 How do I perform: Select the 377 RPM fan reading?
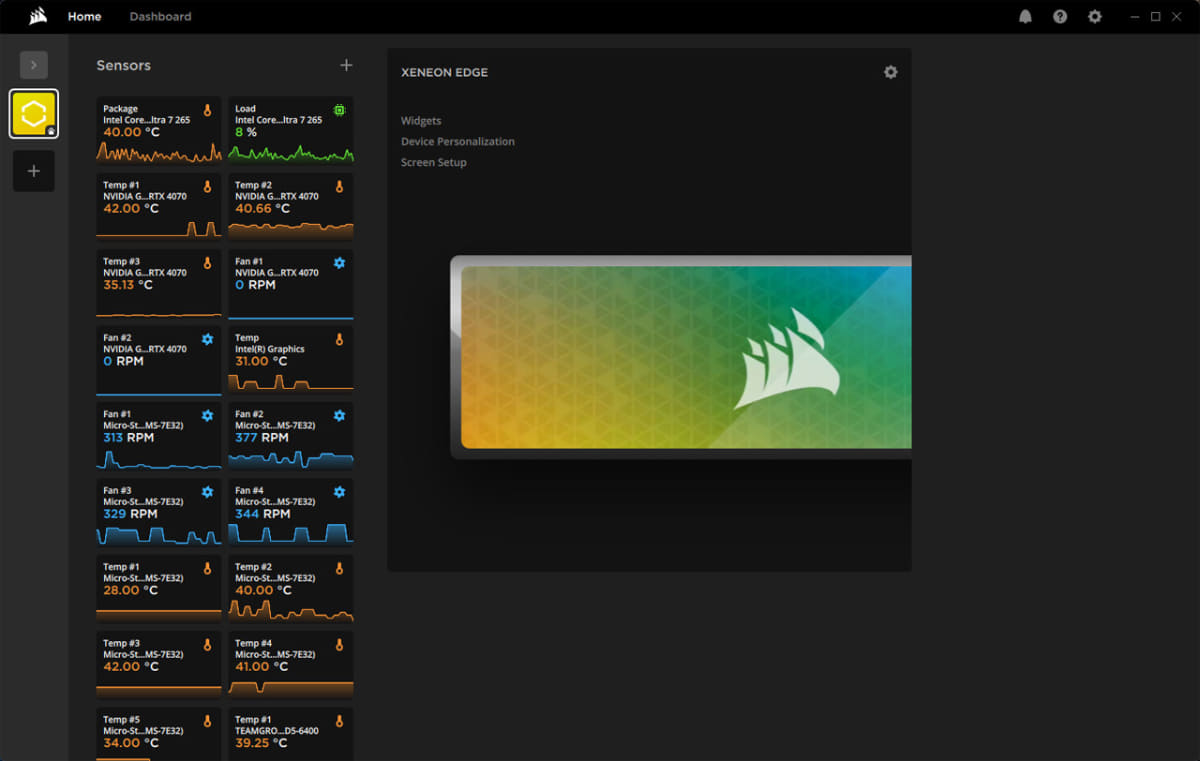[262, 437]
